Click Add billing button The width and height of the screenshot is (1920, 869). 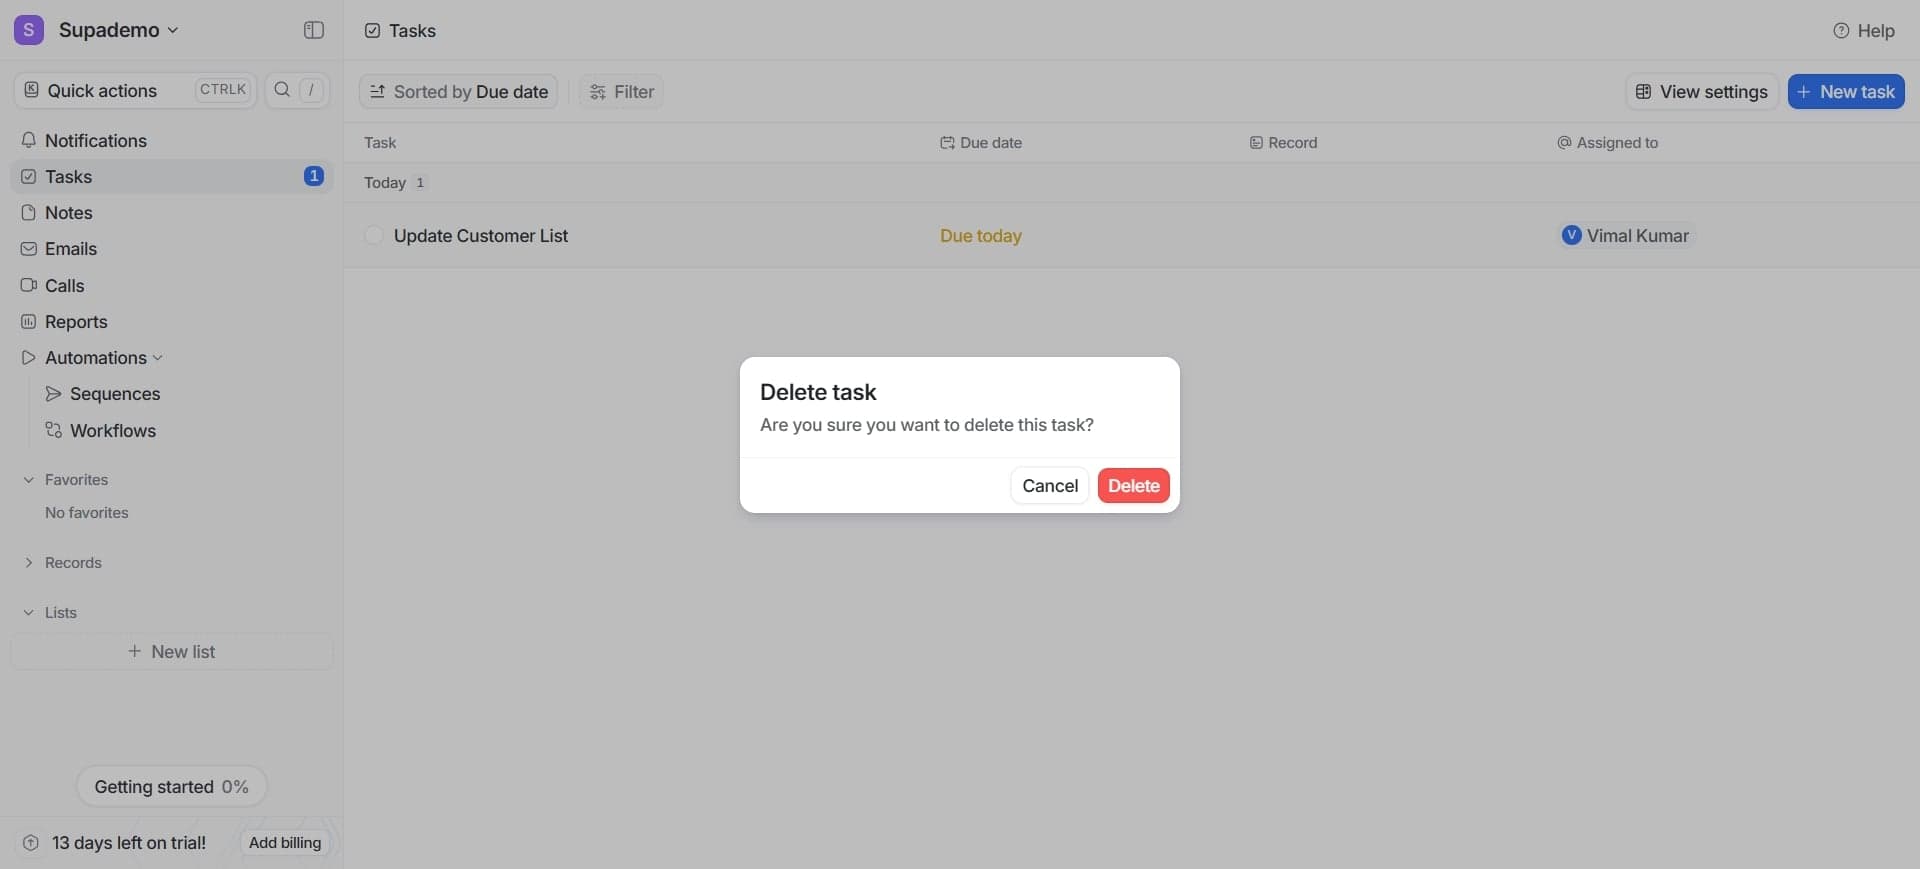tap(285, 843)
